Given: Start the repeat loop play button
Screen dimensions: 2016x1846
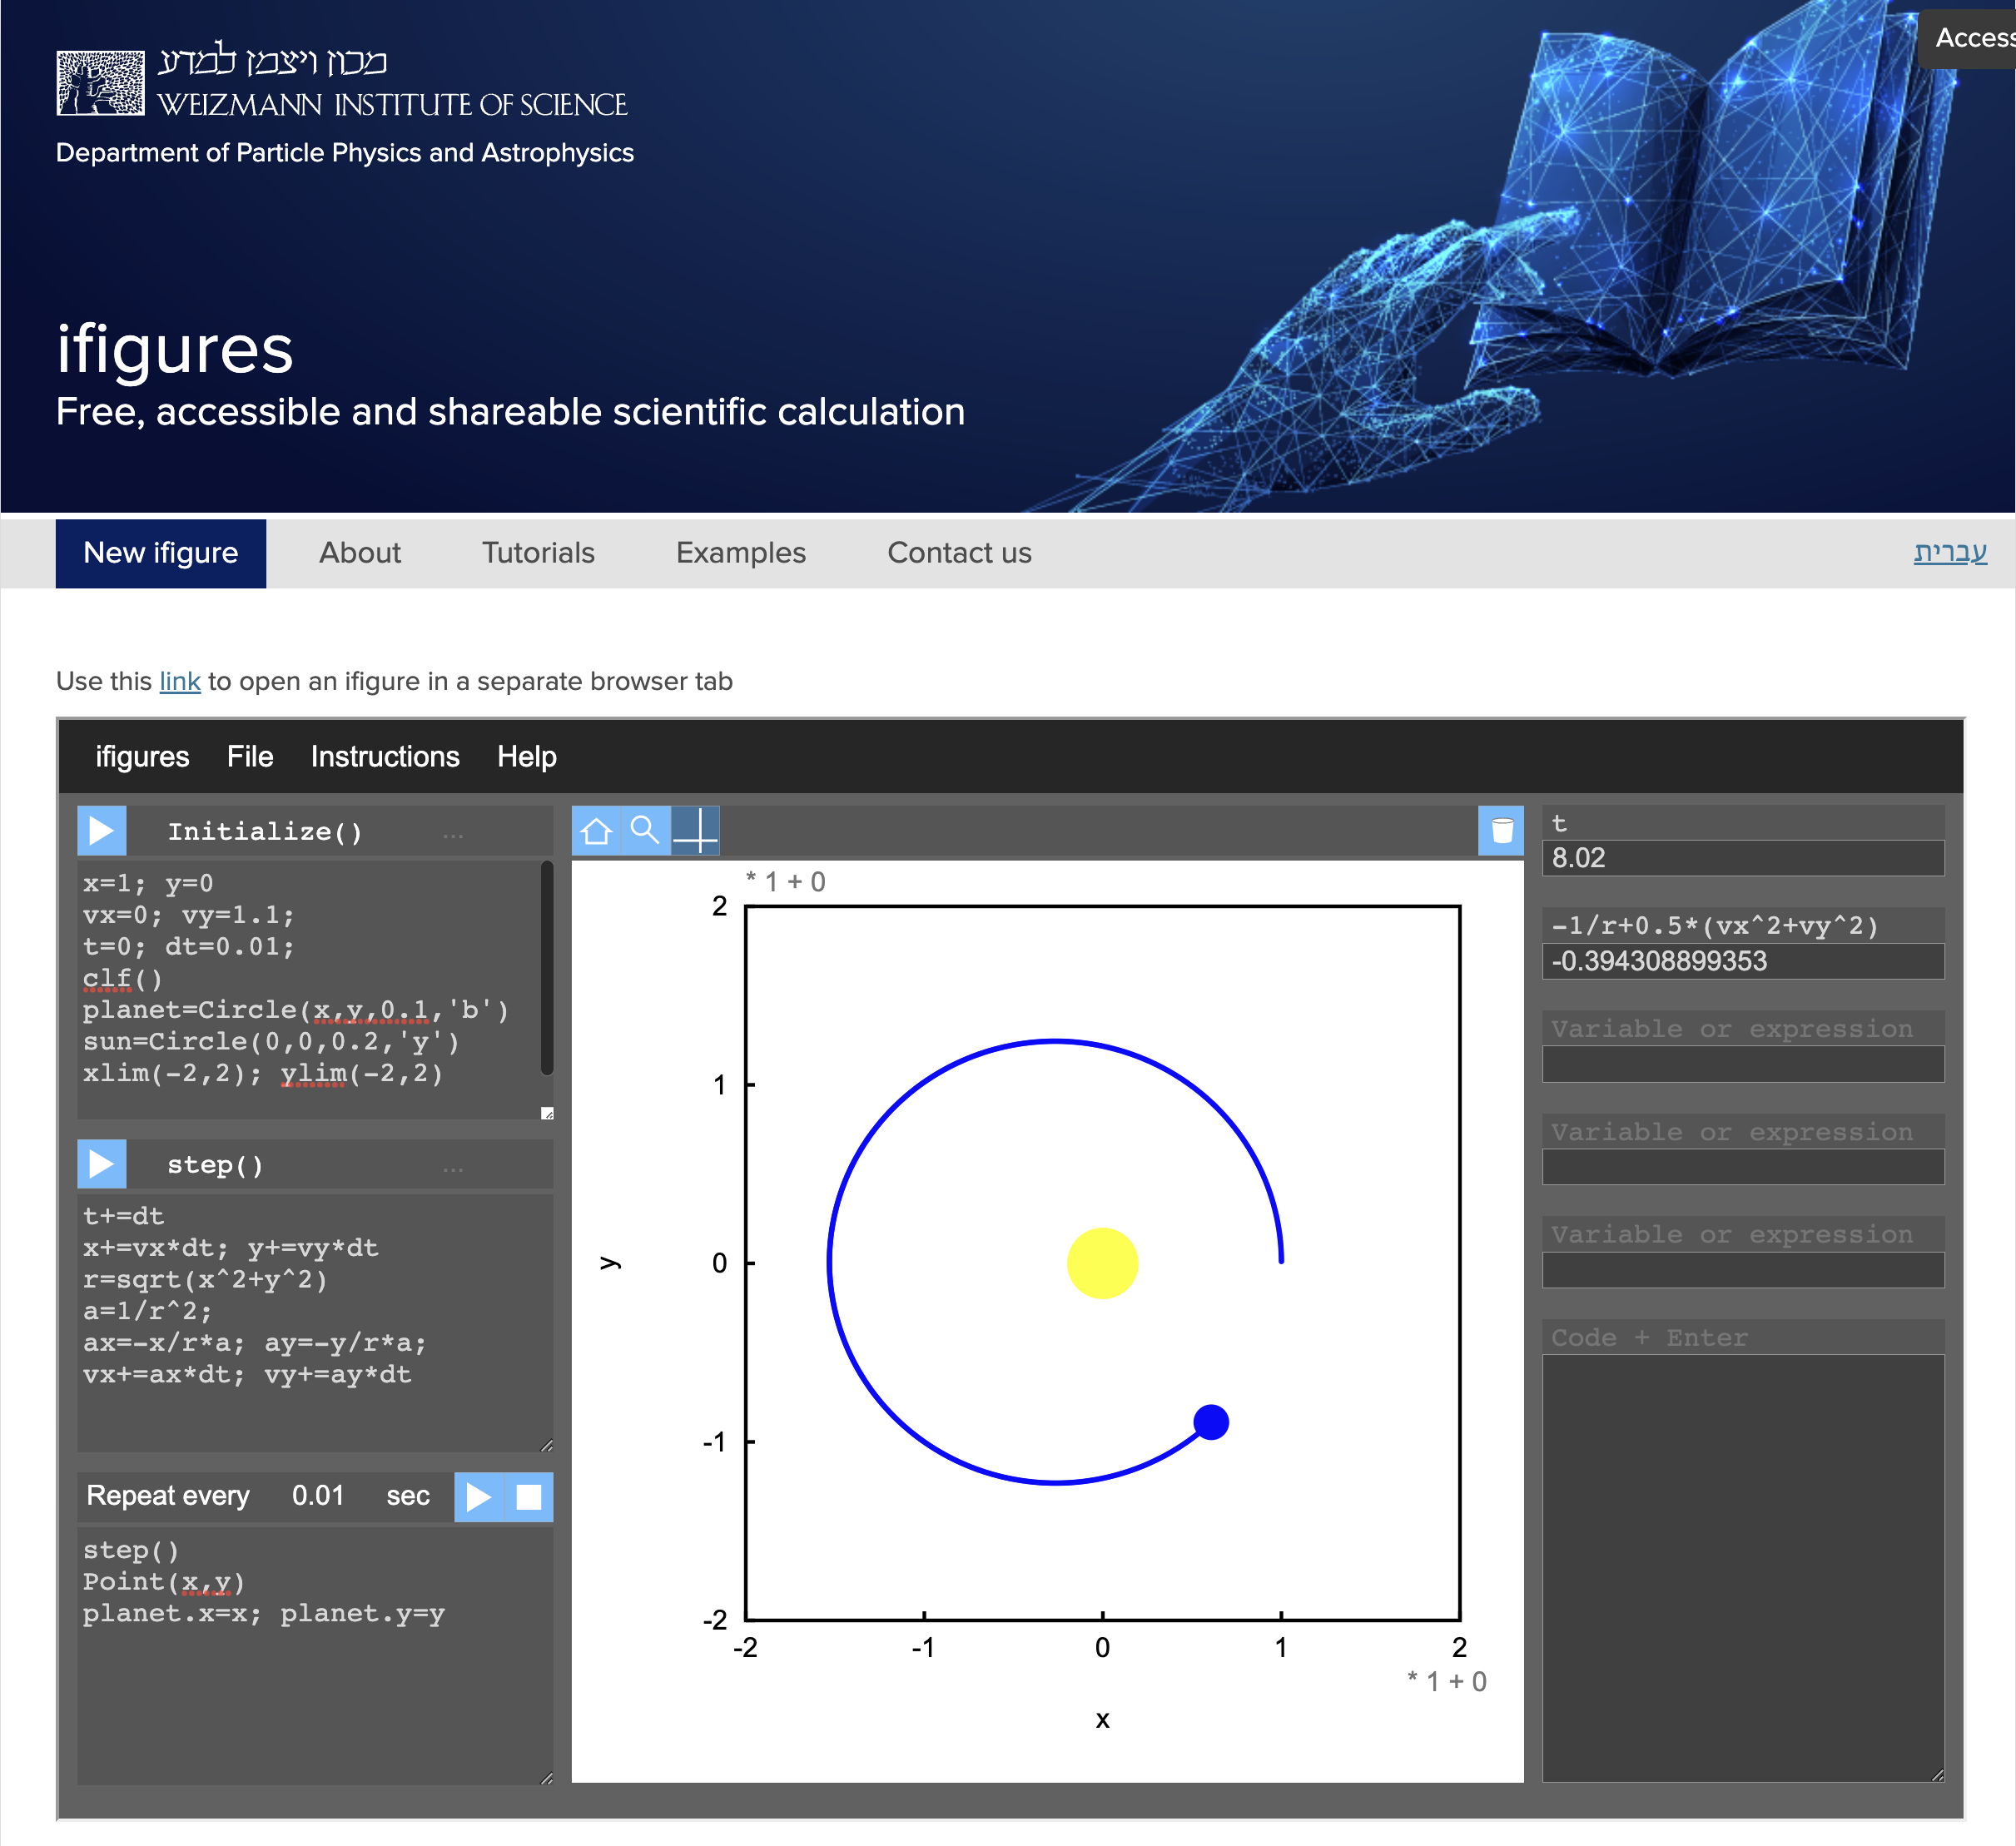Looking at the screenshot, I should pyautogui.click(x=478, y=1496).
